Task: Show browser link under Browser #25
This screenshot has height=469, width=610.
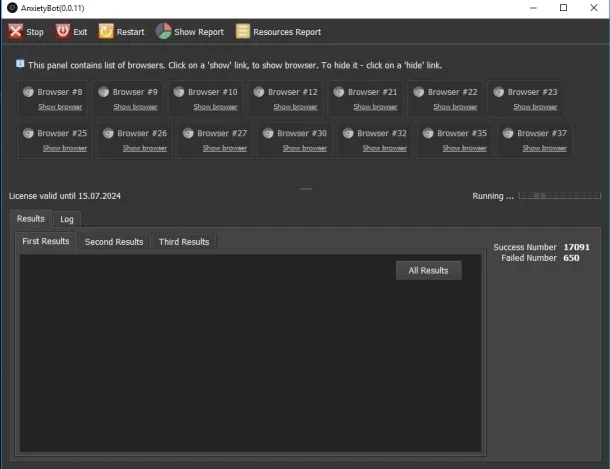Action: 65,148
